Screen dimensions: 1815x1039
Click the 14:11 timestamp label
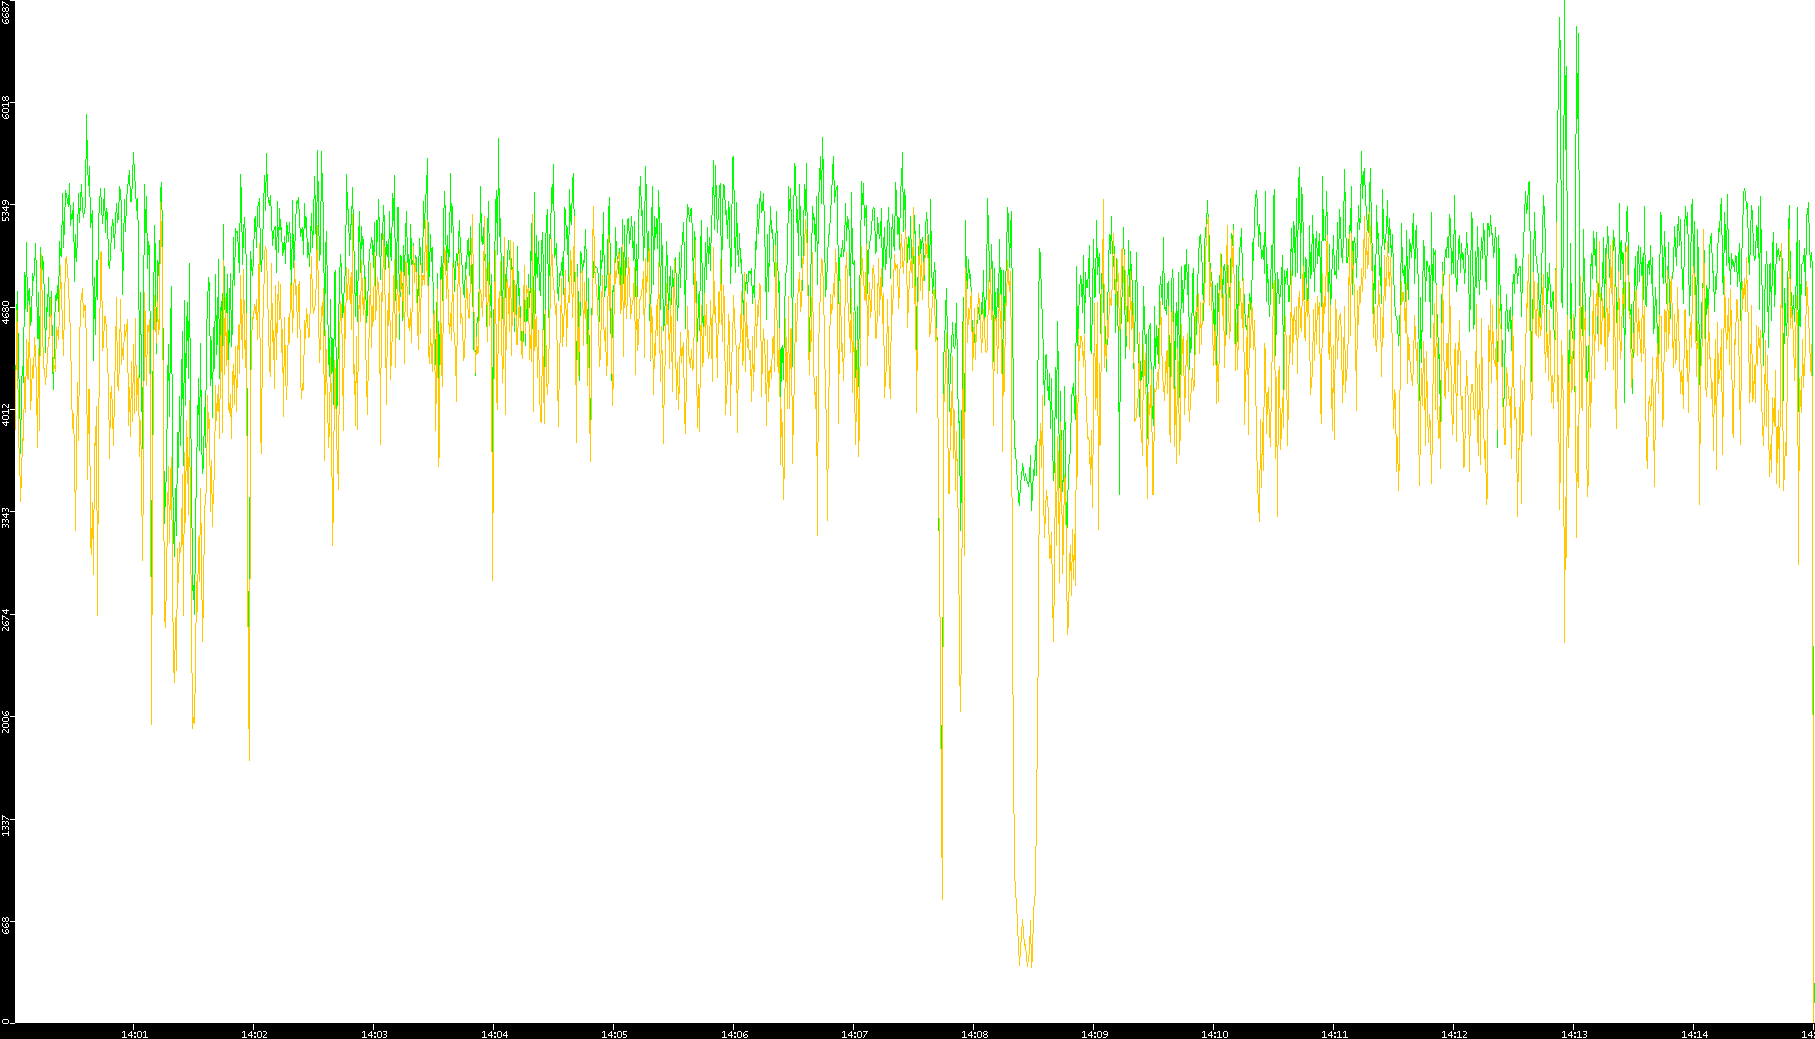(1334, 1033)
